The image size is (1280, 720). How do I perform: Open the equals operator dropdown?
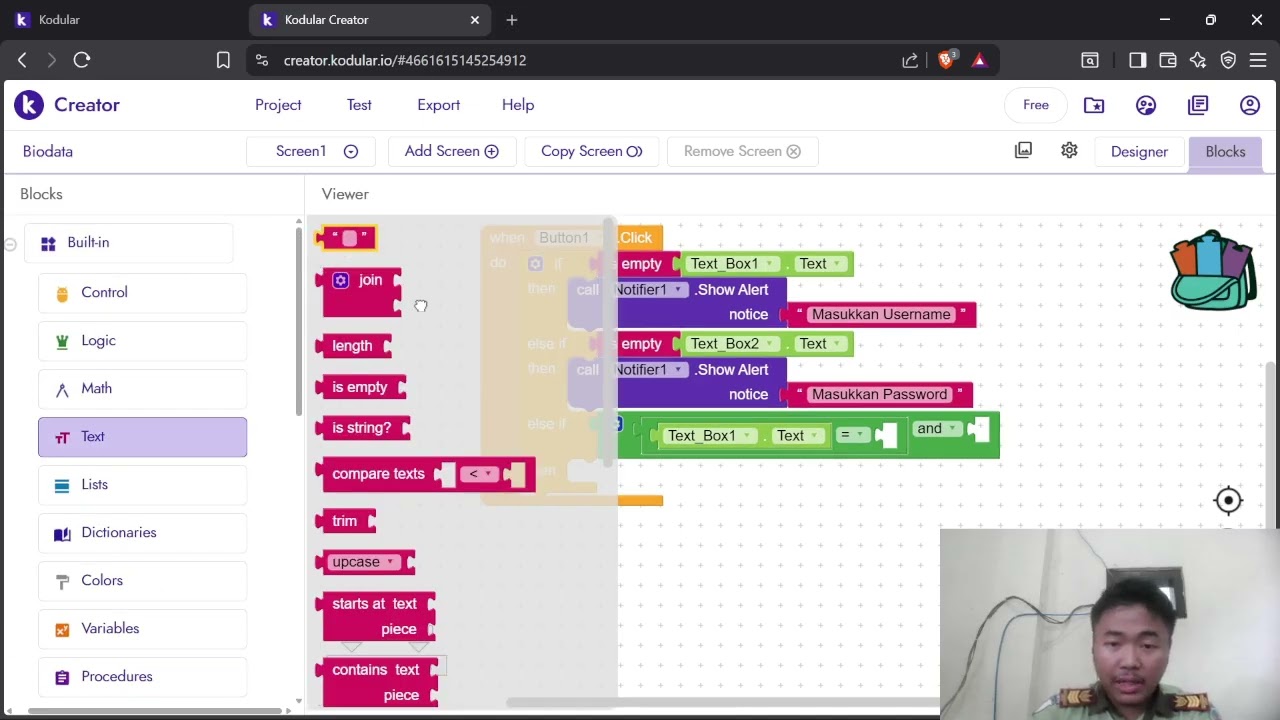point(853,435)
